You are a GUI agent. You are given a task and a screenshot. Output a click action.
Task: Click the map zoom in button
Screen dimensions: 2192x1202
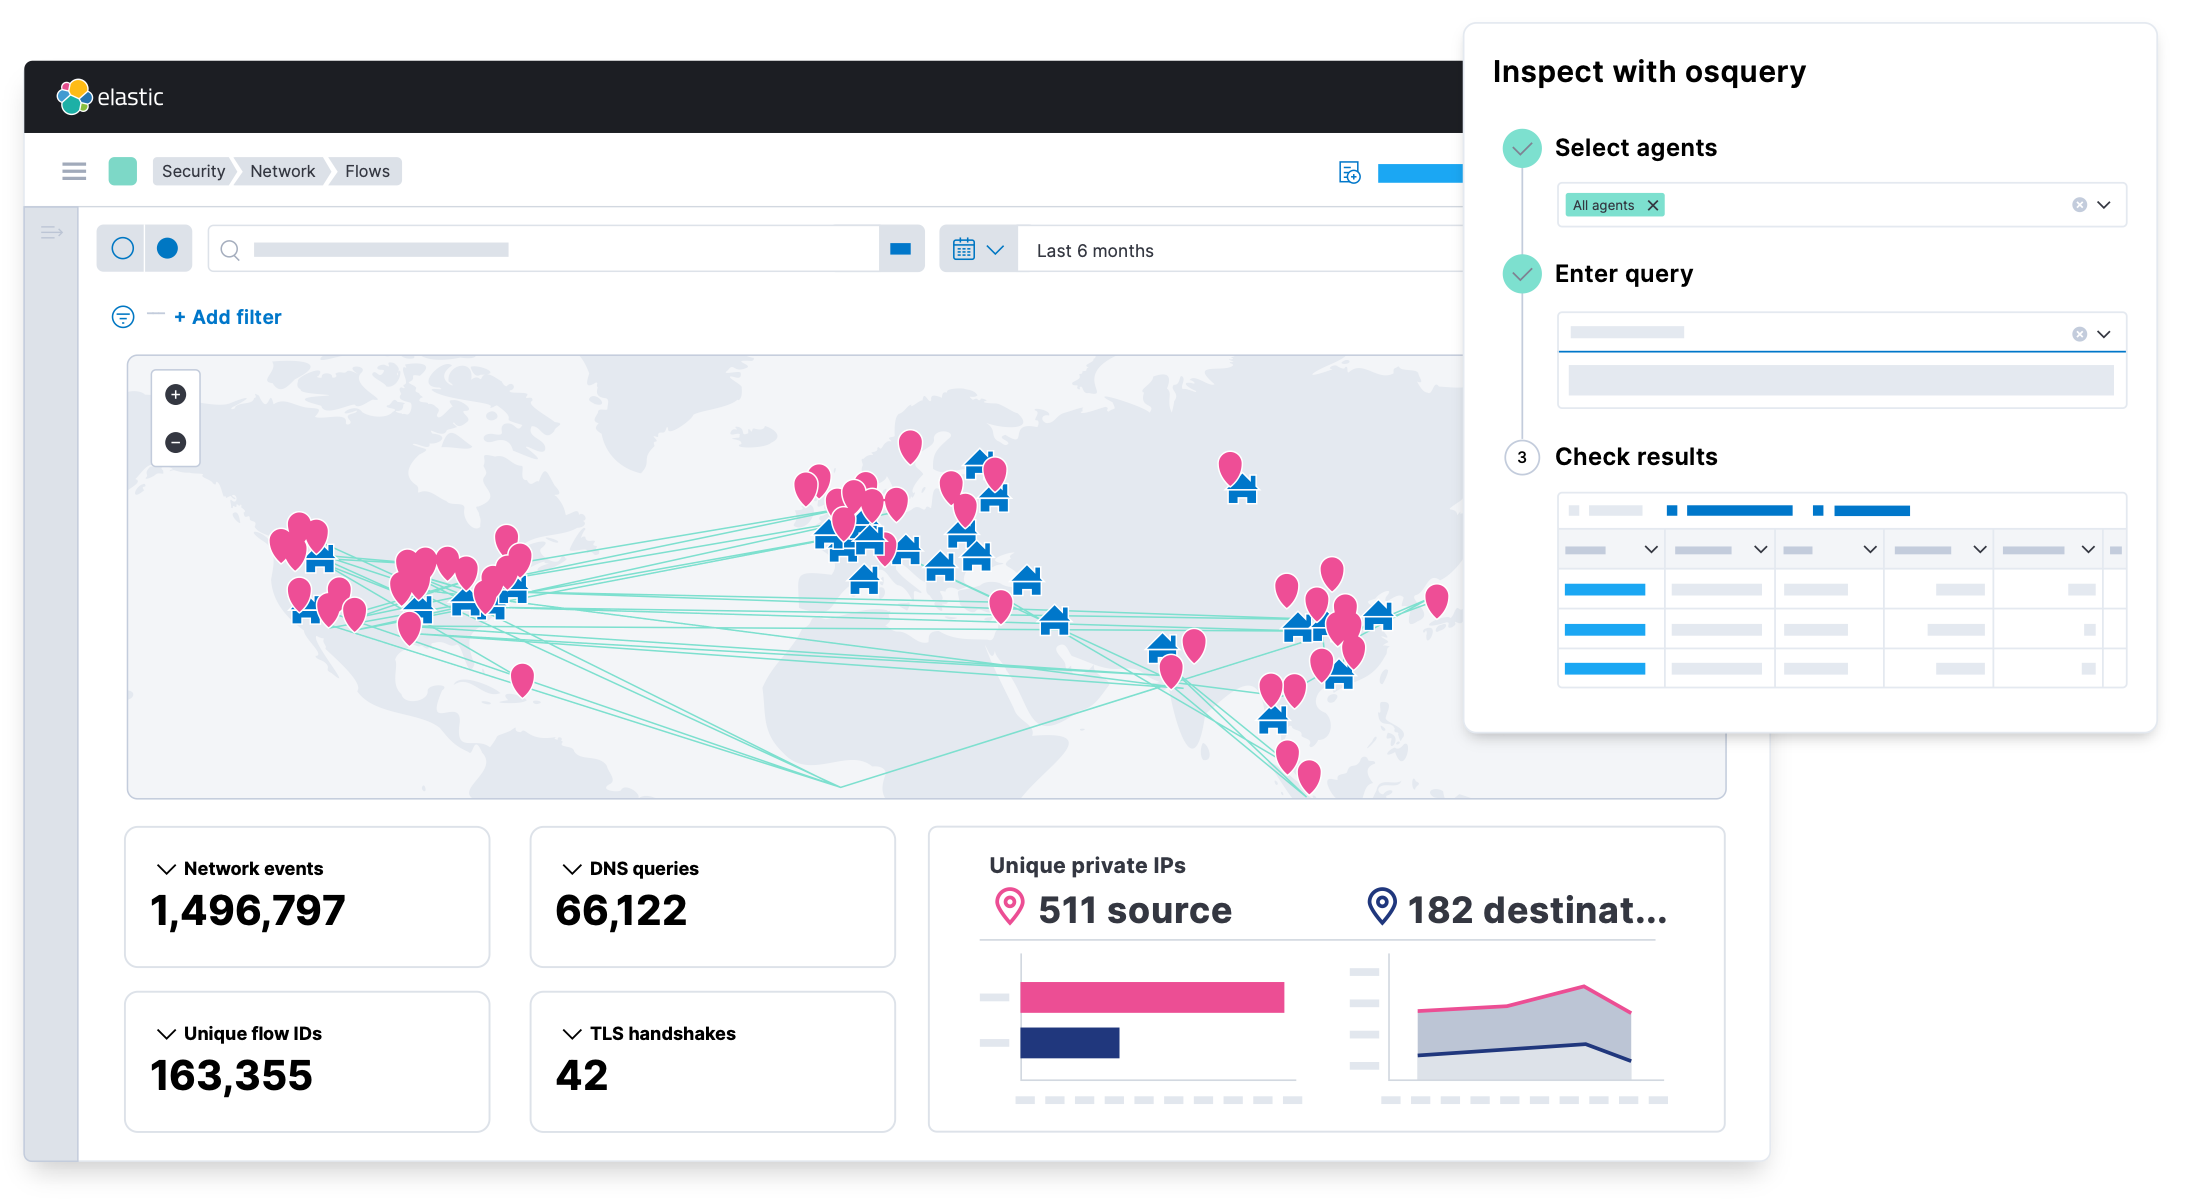point(176,395)
